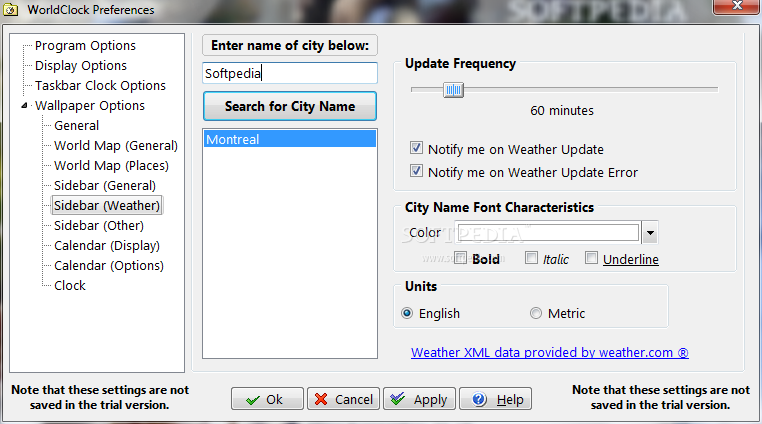This screenshot has width=762, height=424.
Task: Select English units radio button
Action: (x=407, y=313)
